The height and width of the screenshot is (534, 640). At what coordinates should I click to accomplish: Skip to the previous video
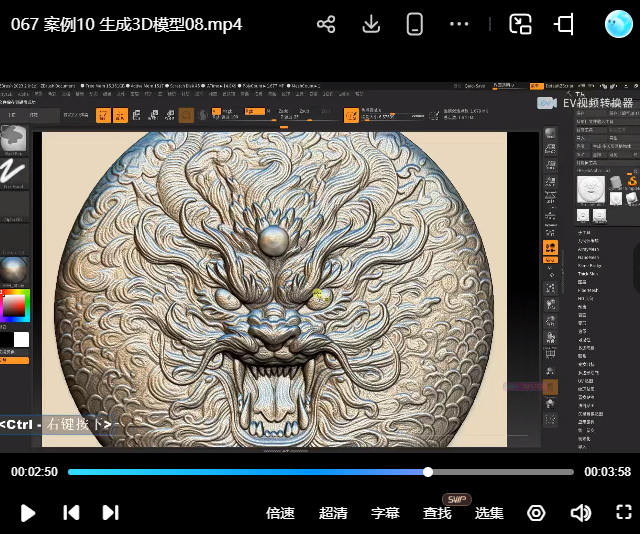pos(71,513)
